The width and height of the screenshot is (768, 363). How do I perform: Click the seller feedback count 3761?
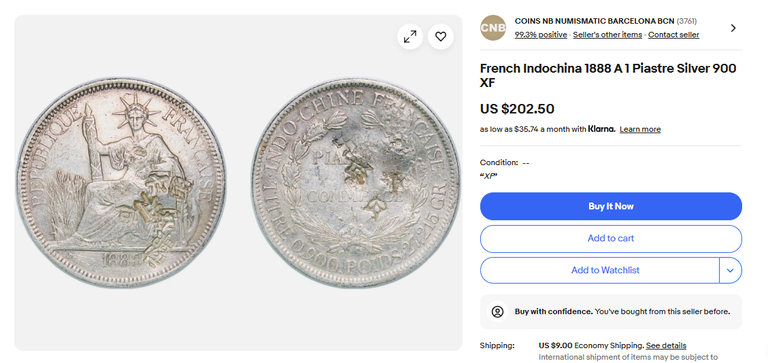(x=687, y=21)
